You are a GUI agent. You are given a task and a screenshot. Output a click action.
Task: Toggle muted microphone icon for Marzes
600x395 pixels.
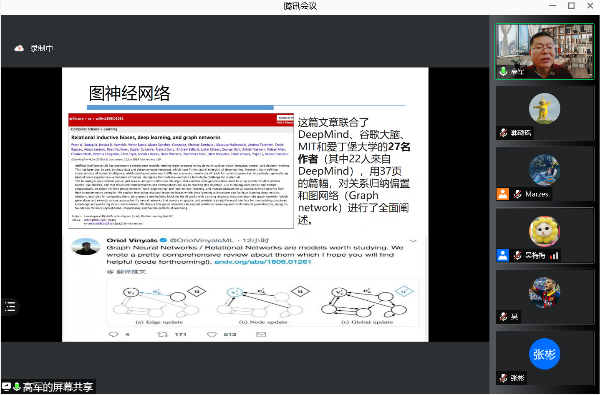[517, 194]
